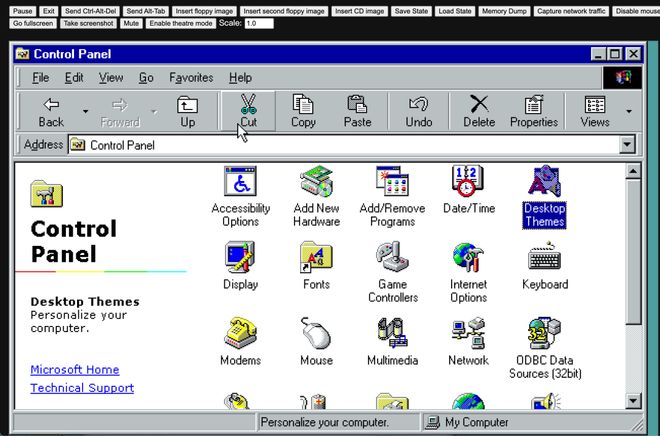The width and height of the screenshot is (660, 436).
Task: Open the Back button history dropdown arrow
Action: [x=85, y=111]
